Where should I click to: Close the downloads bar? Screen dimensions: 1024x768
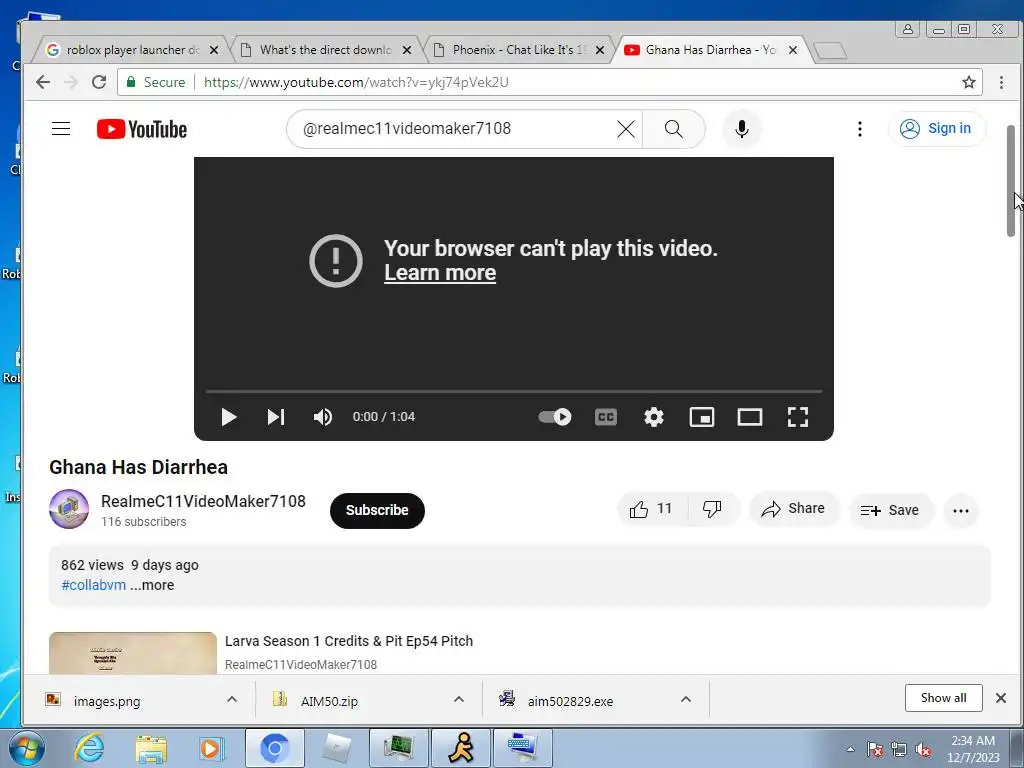point(1000,698)
